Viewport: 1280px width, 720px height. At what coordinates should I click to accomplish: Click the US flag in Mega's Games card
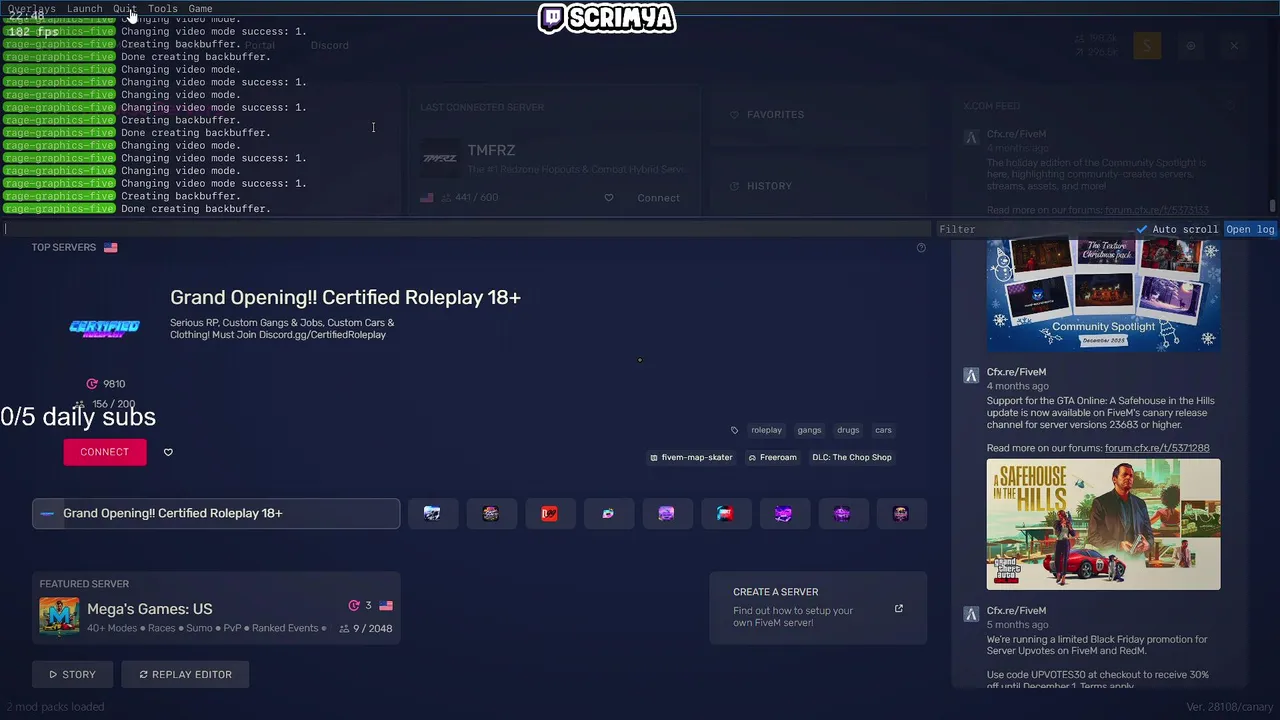(x=386, y=606)
